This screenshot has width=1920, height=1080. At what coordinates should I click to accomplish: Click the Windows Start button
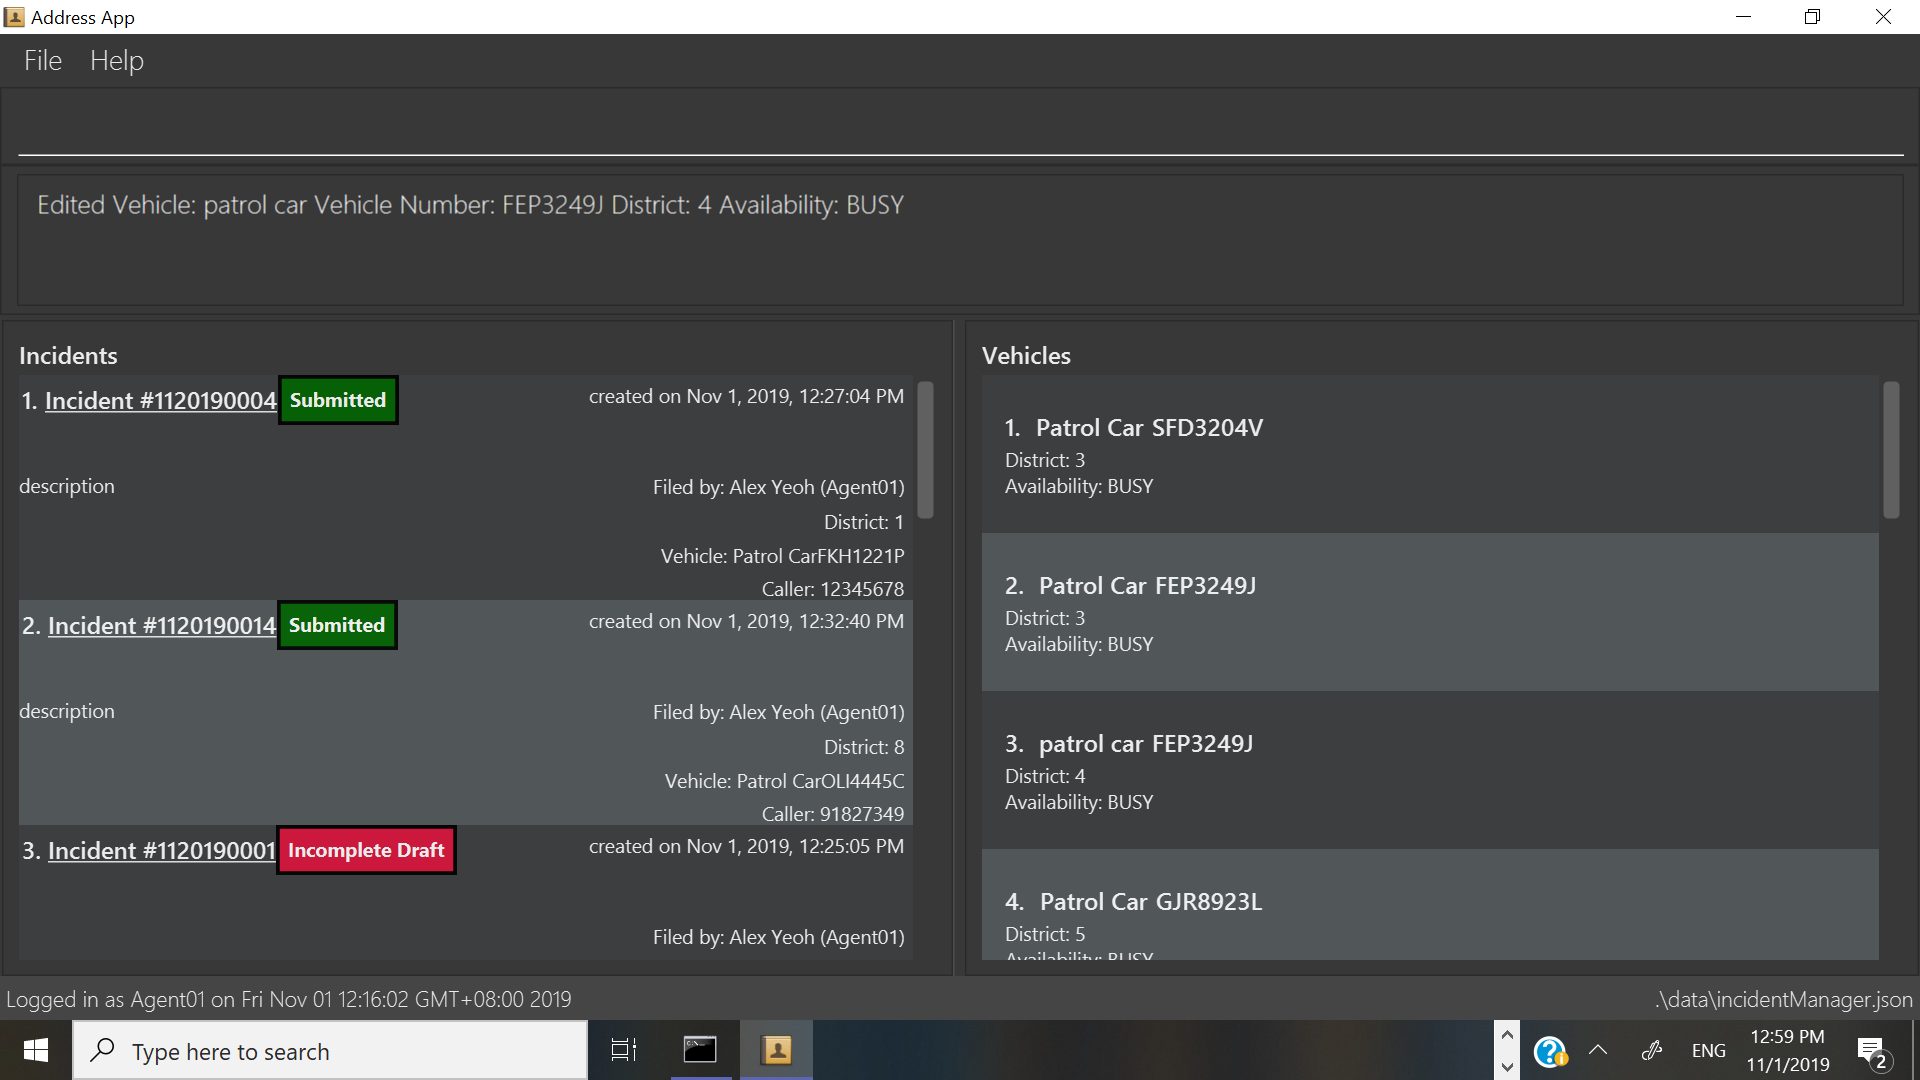(x=36, y=1051)
